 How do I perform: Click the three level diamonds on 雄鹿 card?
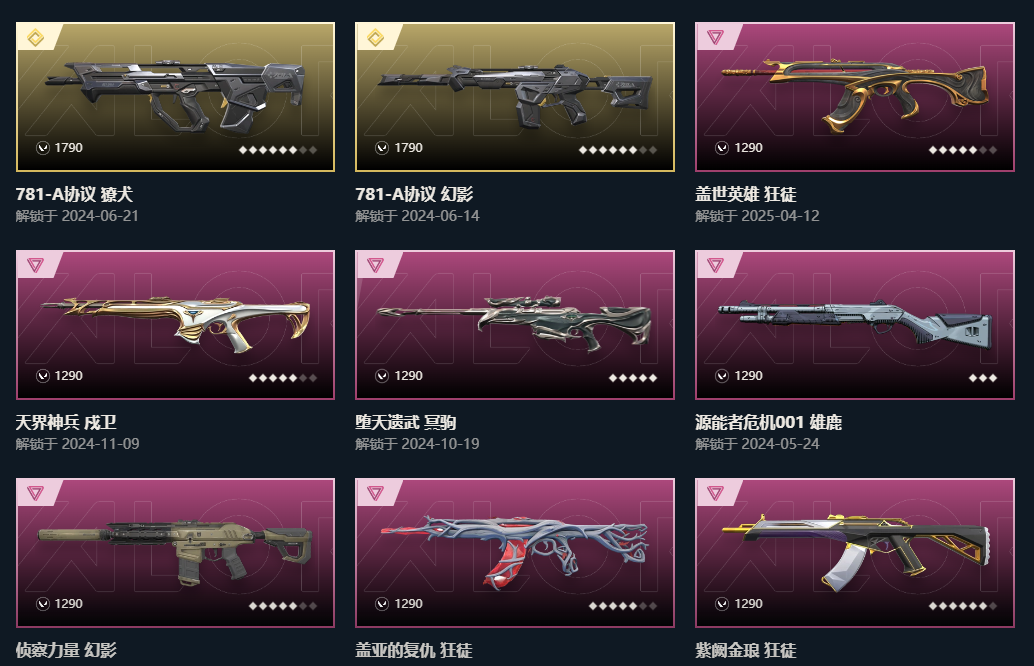point(983,378)
